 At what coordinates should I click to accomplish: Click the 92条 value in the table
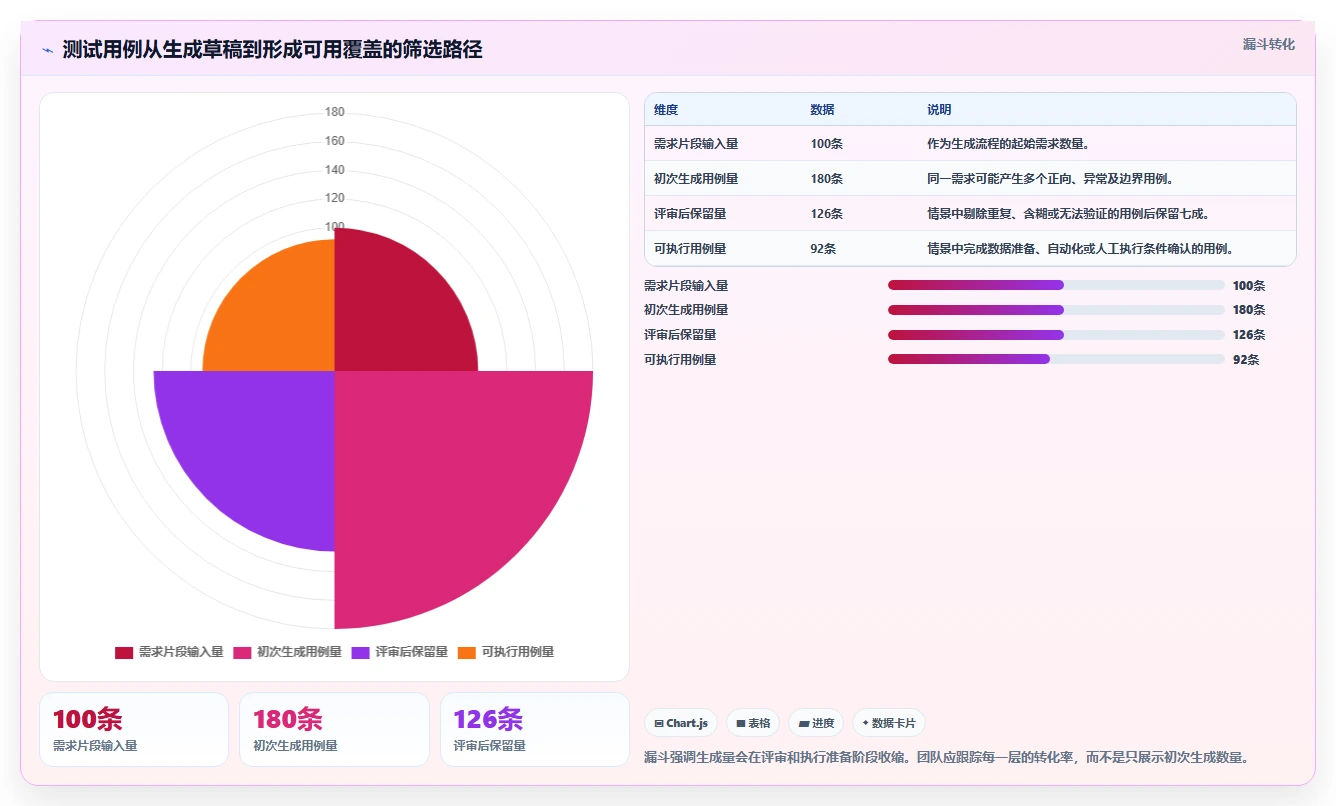click(x=823, y=249)
